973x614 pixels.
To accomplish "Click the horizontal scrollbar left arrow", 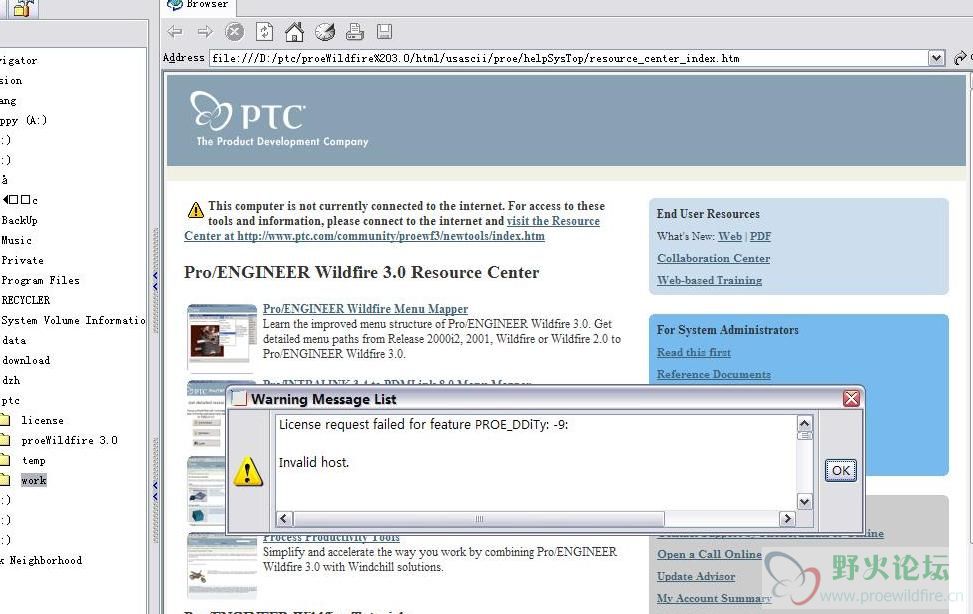I will (x=284, y=518).
